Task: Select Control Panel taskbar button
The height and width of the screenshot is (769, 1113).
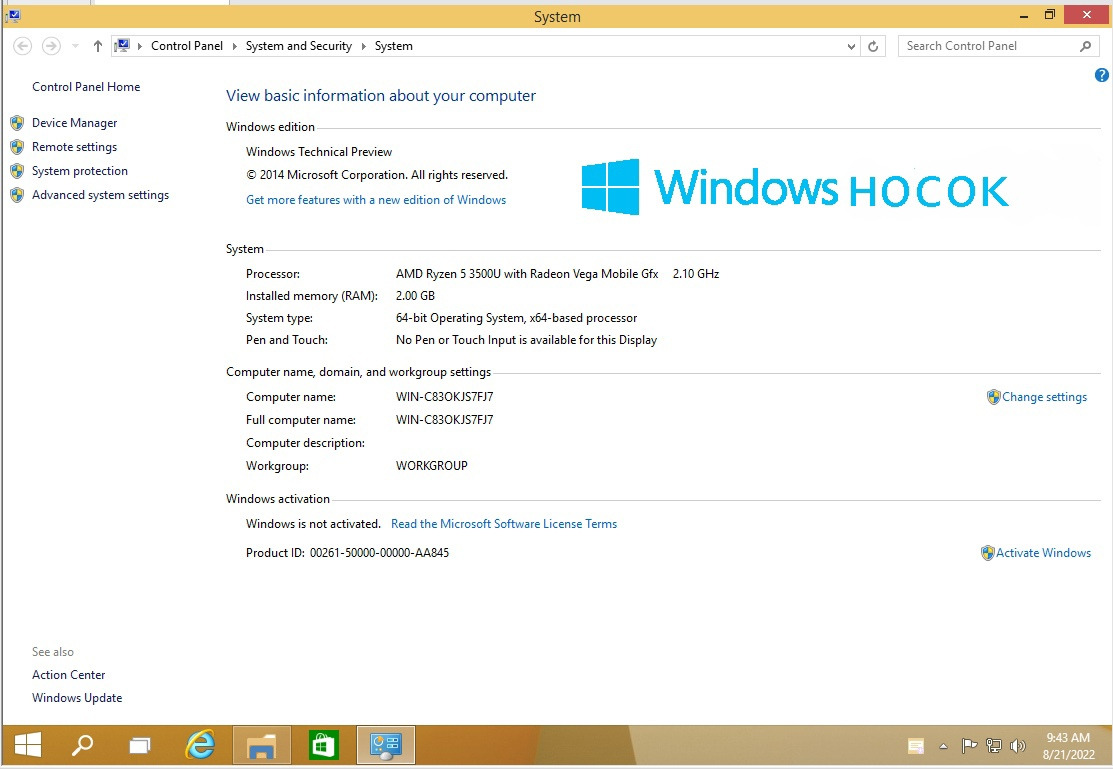Action: click(x=385, y=745)
